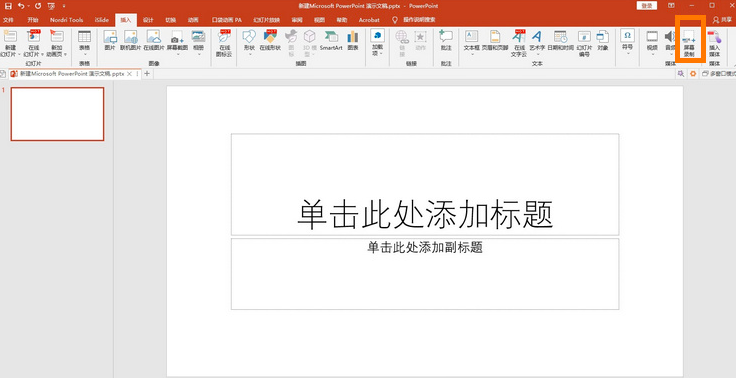Open the 口袋动画 PA tab
Viewport: 736px width, 378px height.
pos(227,20)
